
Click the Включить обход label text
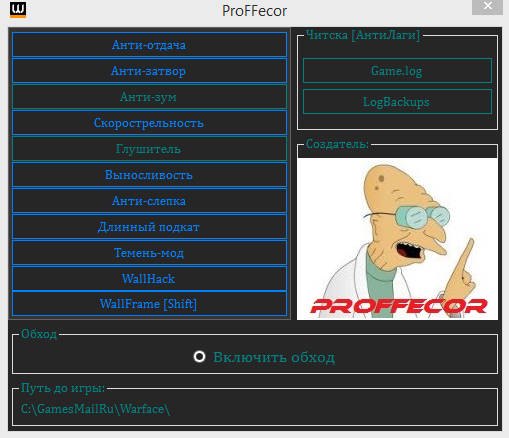point(274,357)
